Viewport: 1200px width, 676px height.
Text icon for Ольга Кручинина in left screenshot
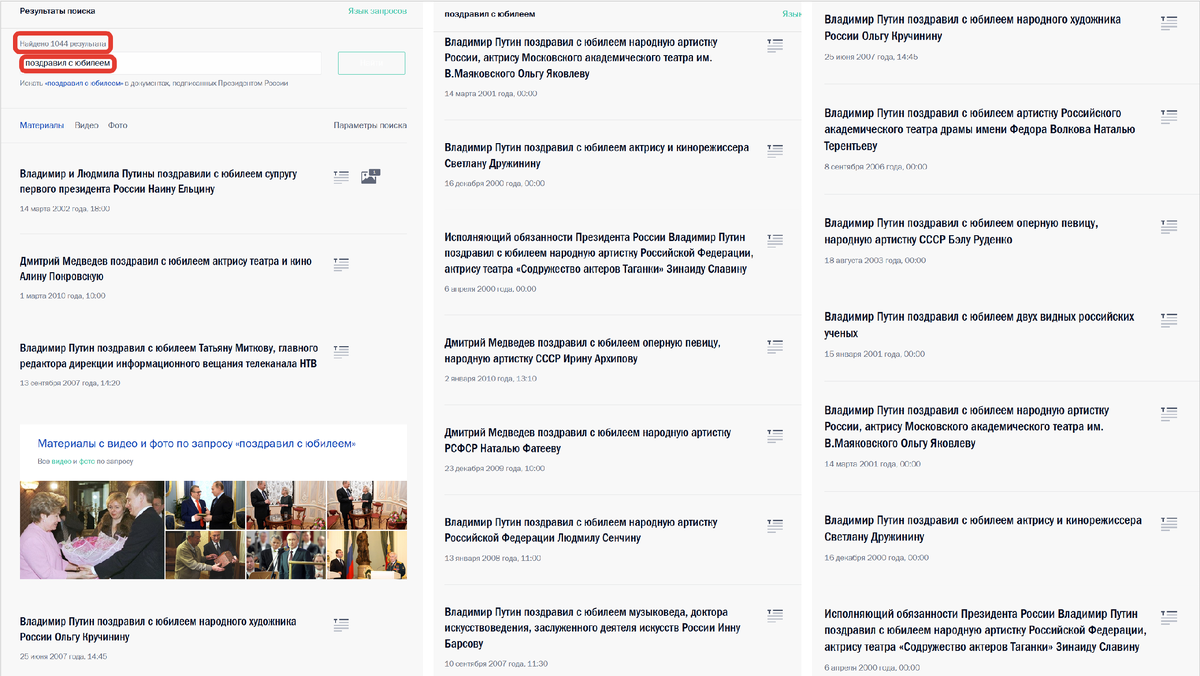(x=341, y=624)
